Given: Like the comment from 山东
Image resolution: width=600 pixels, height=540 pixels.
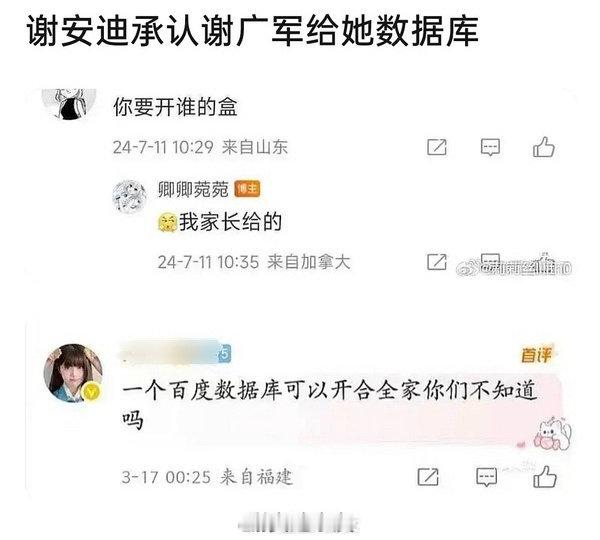Looking at the screenshot, I should (x=544, y=147).
